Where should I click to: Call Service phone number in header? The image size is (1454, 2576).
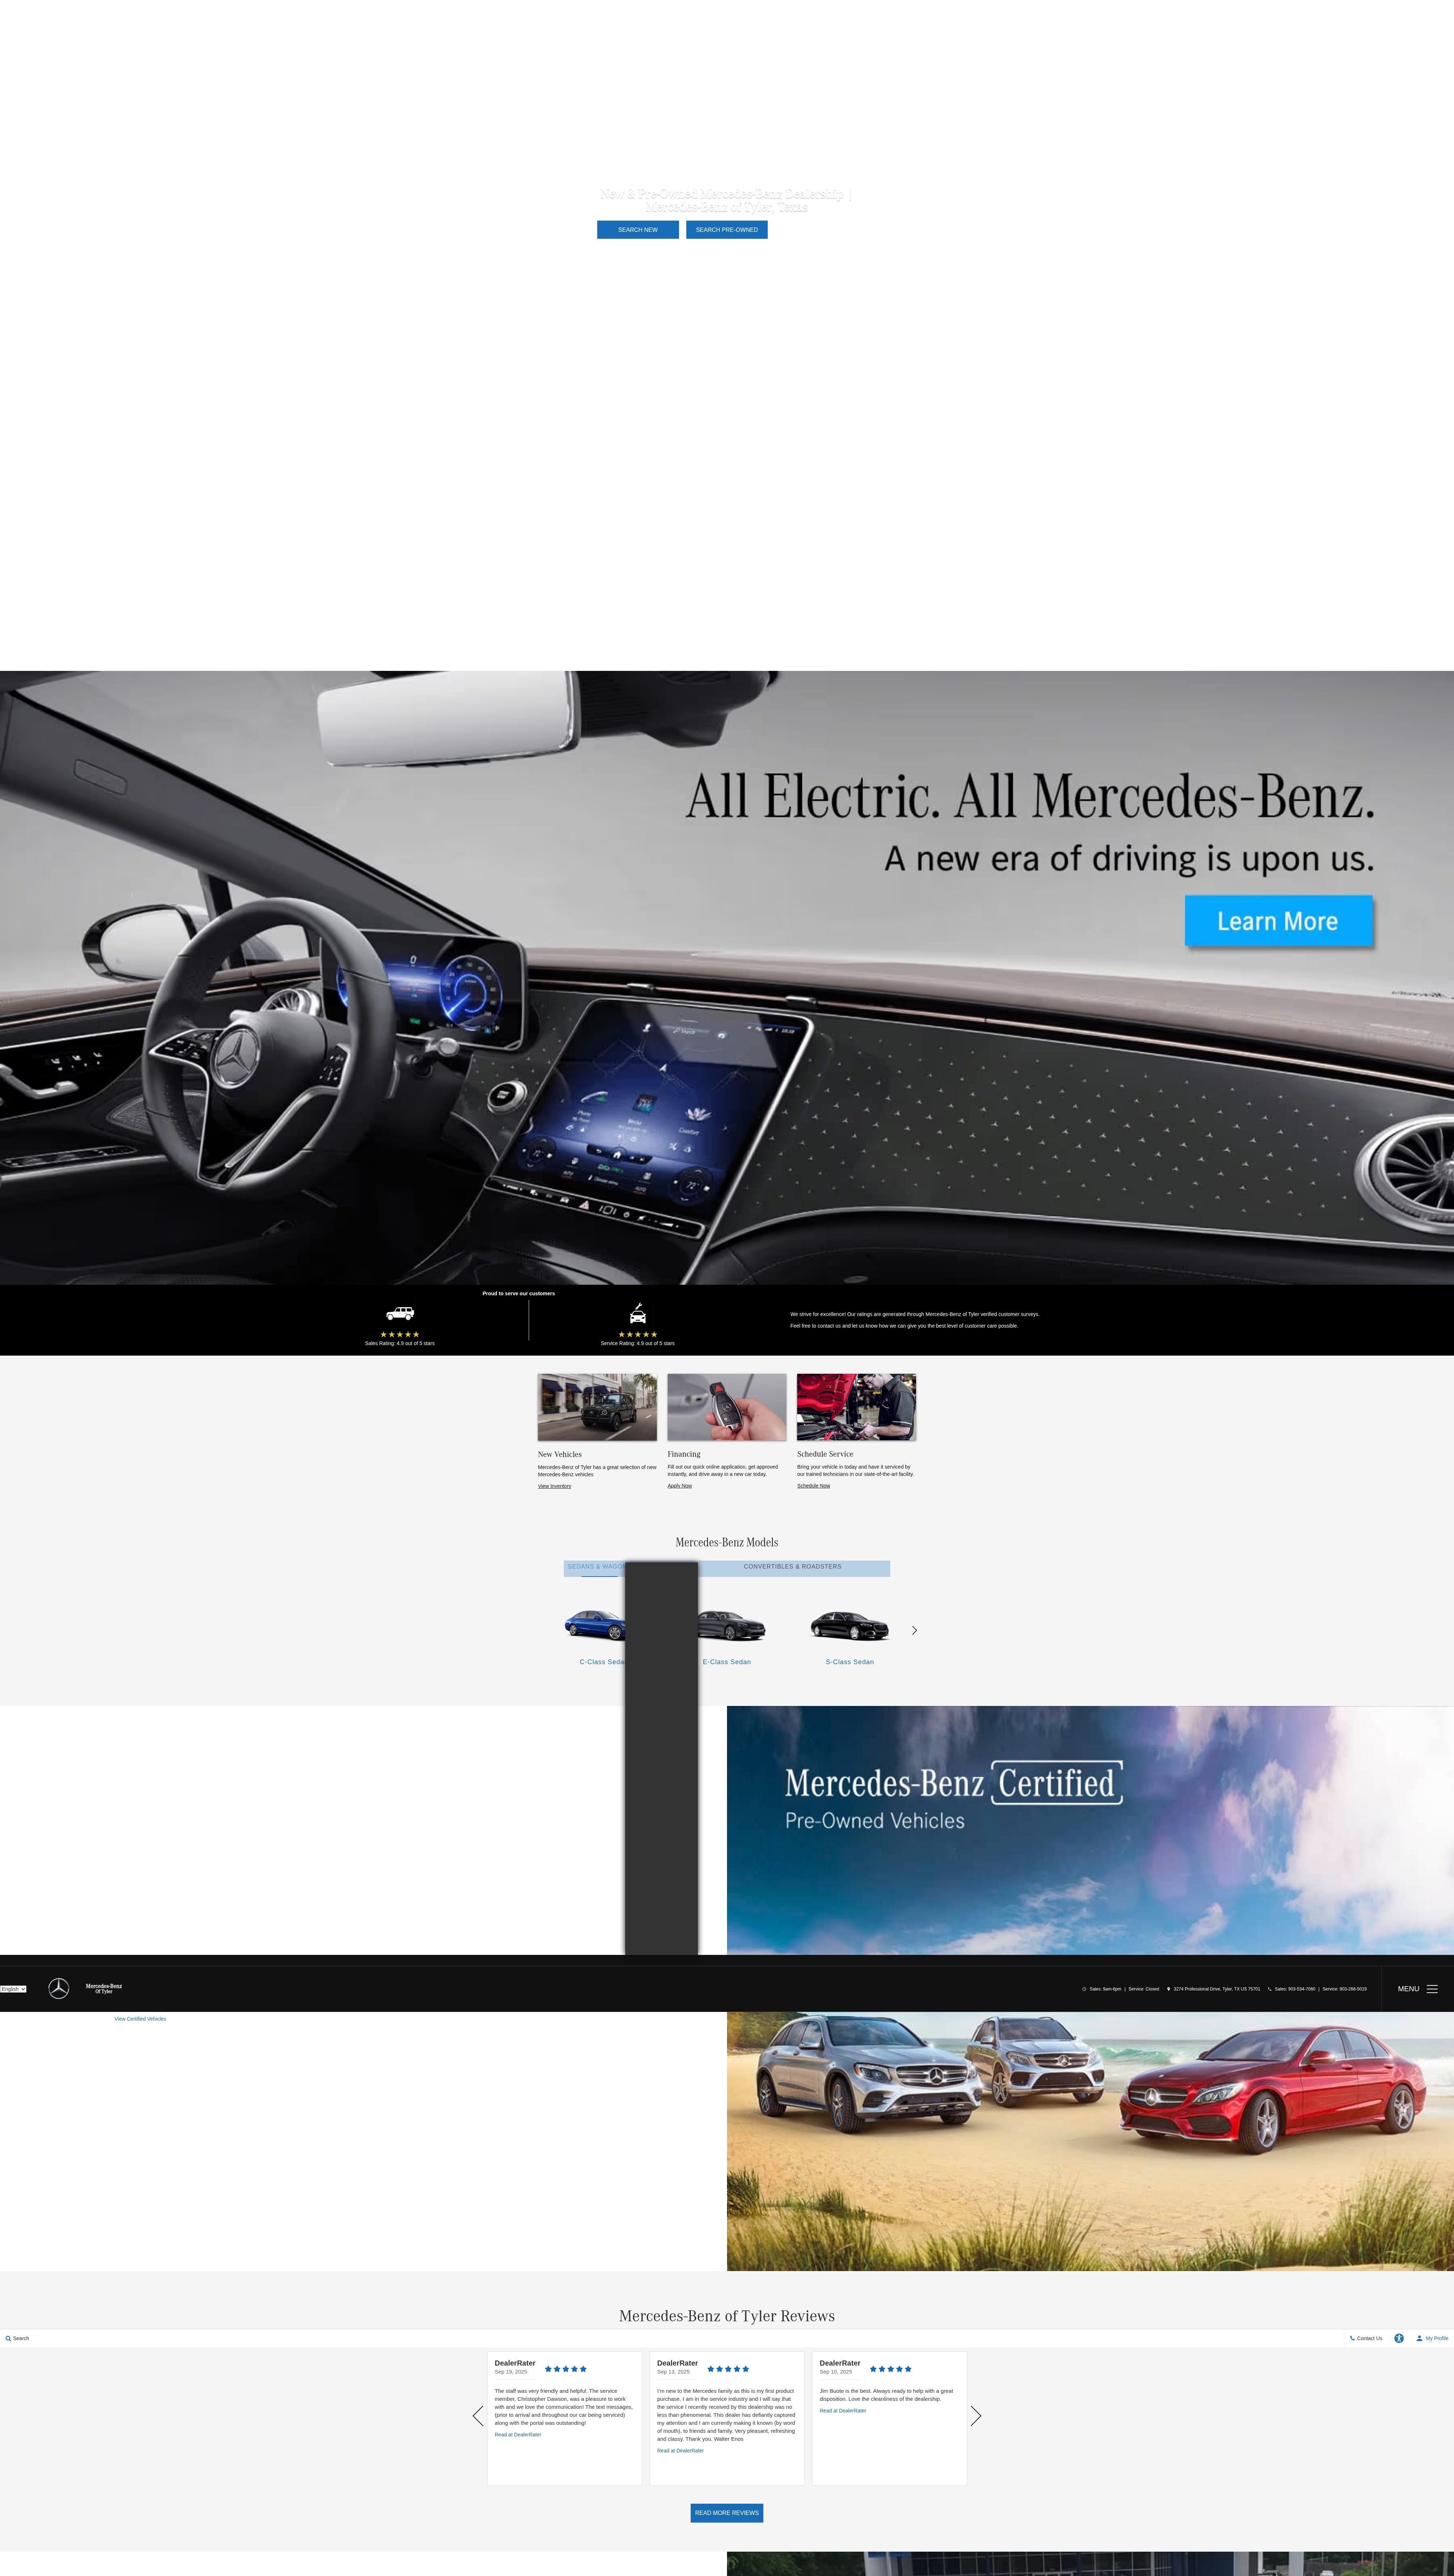click(x=1344, y=1989)
